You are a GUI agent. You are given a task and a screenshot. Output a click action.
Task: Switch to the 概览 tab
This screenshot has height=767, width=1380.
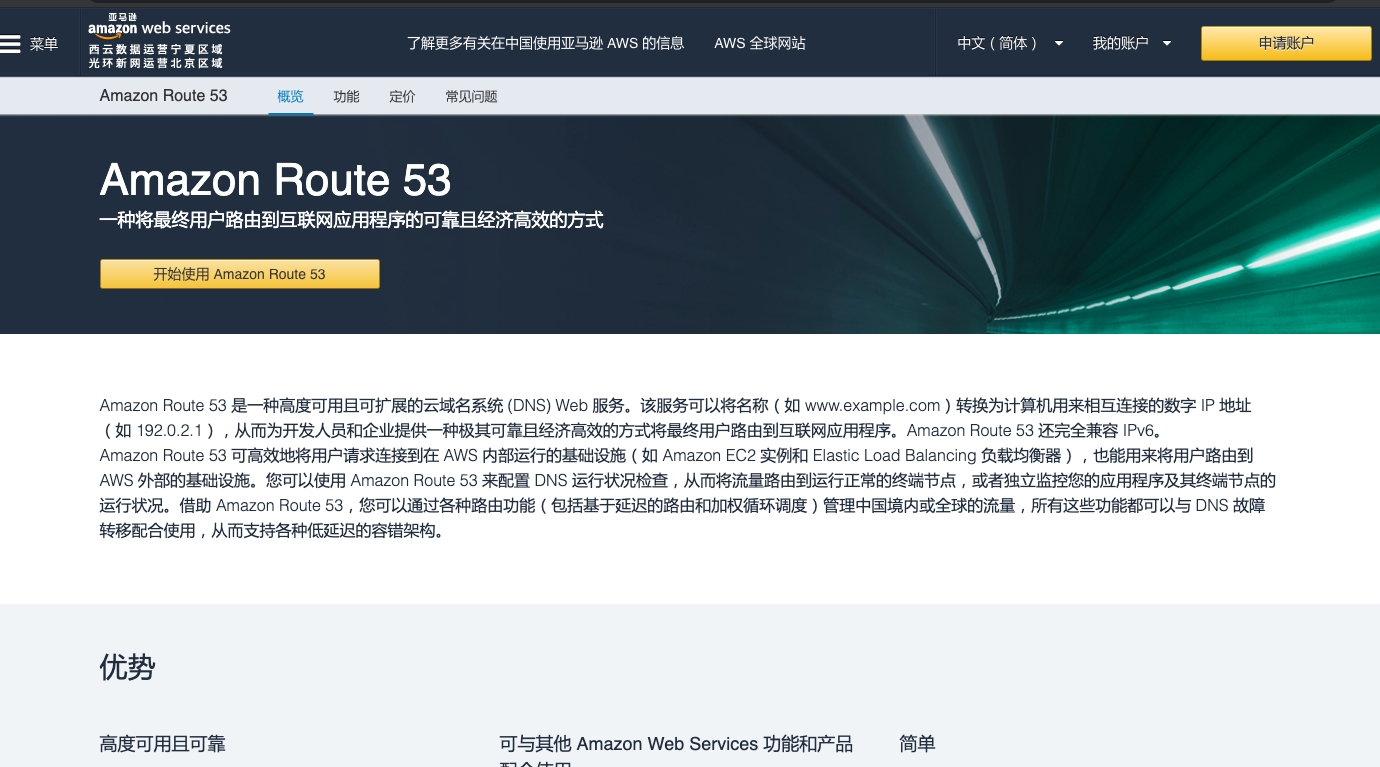coord(290,97)
